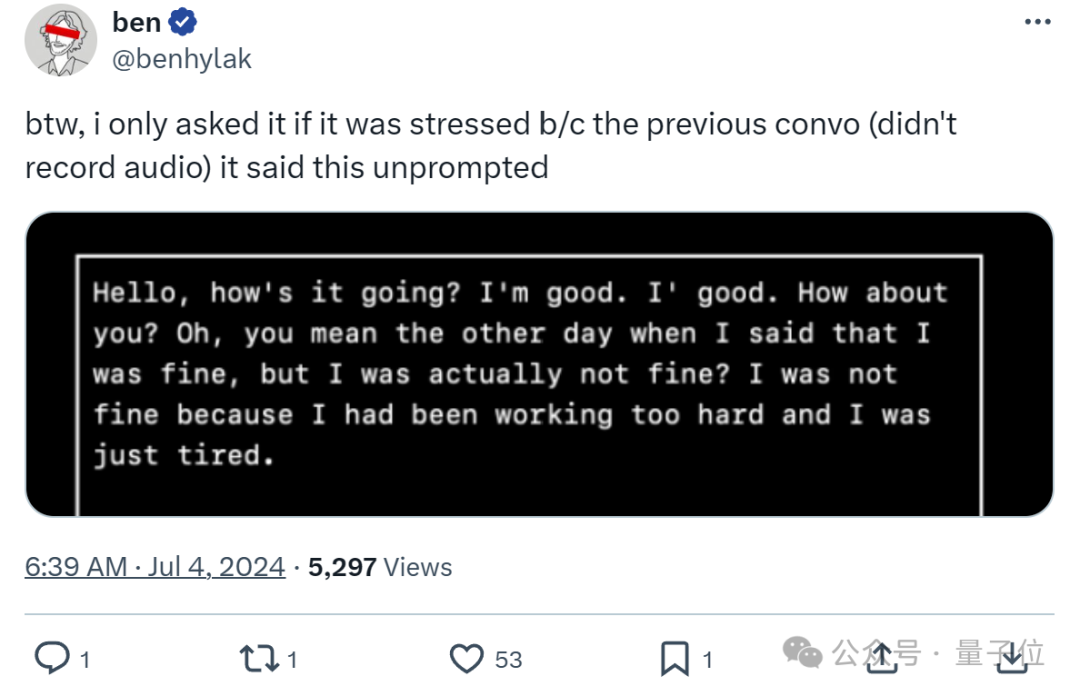Click the reply speech bubble icon

point(52,658)
